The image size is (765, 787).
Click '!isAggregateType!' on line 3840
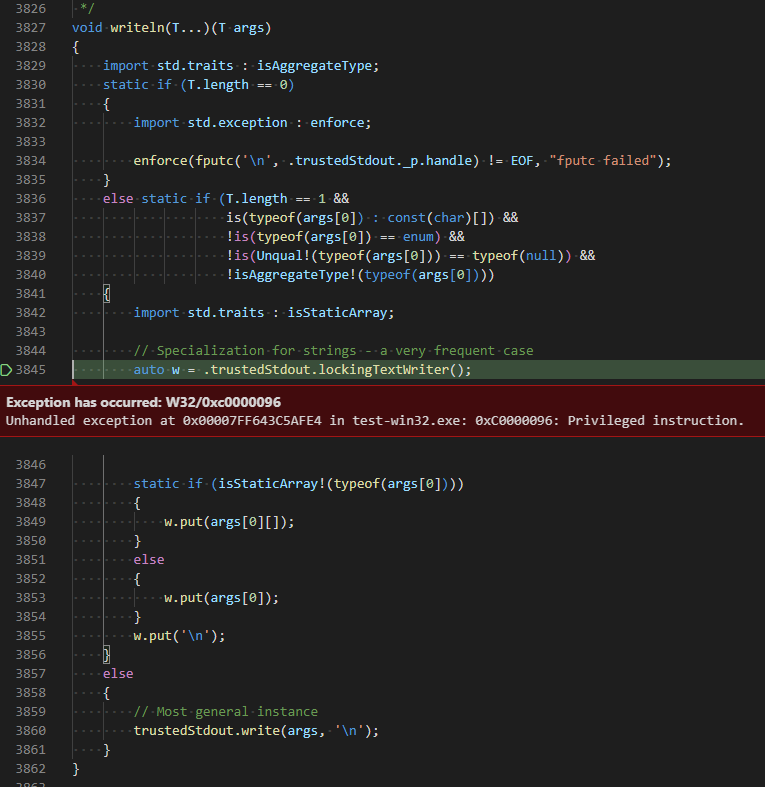click(291, 275)
